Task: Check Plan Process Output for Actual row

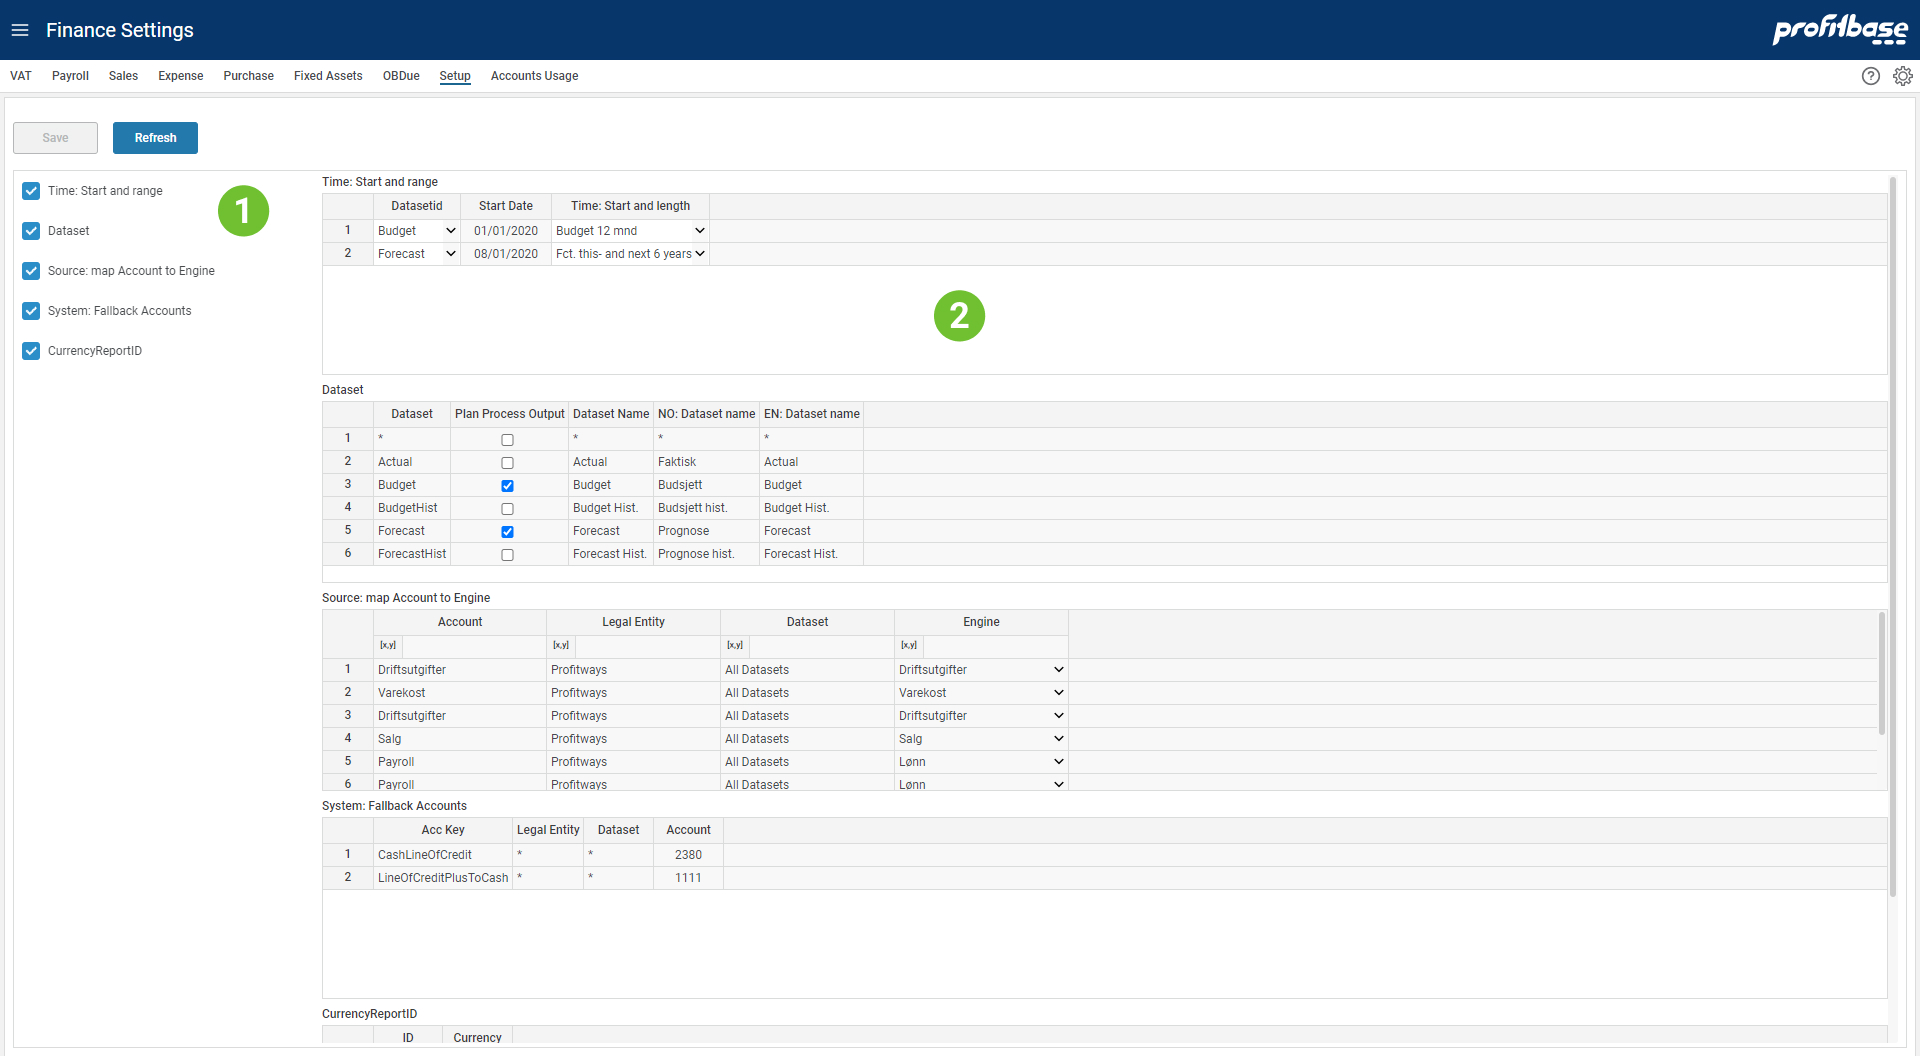Action: [x=507, y=463]
